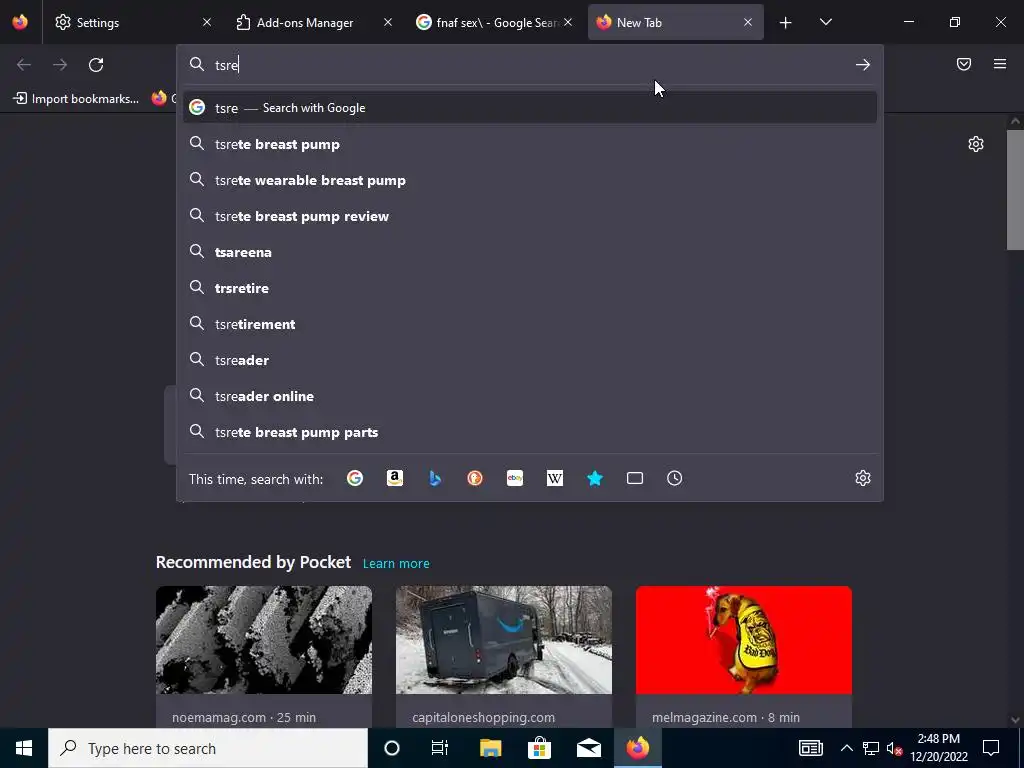Switch to the Google Search tab

click(x=494, y=22)
